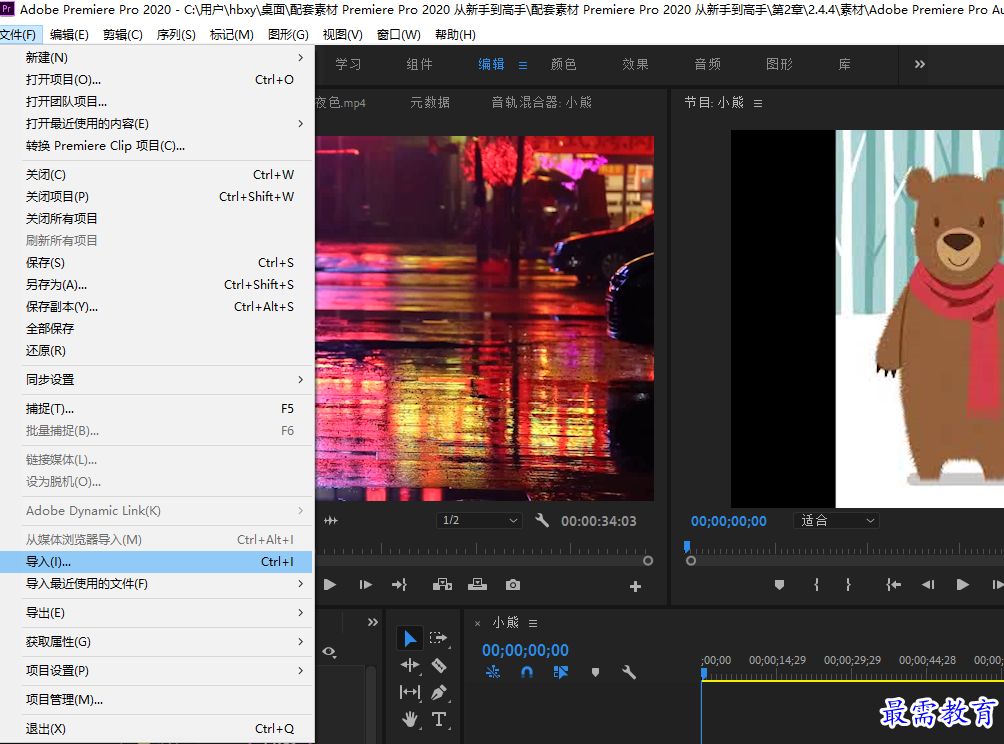Screen dimensions: 1004x744
Task: Toggle timeline Snap magnet
Action: point(526,672)
